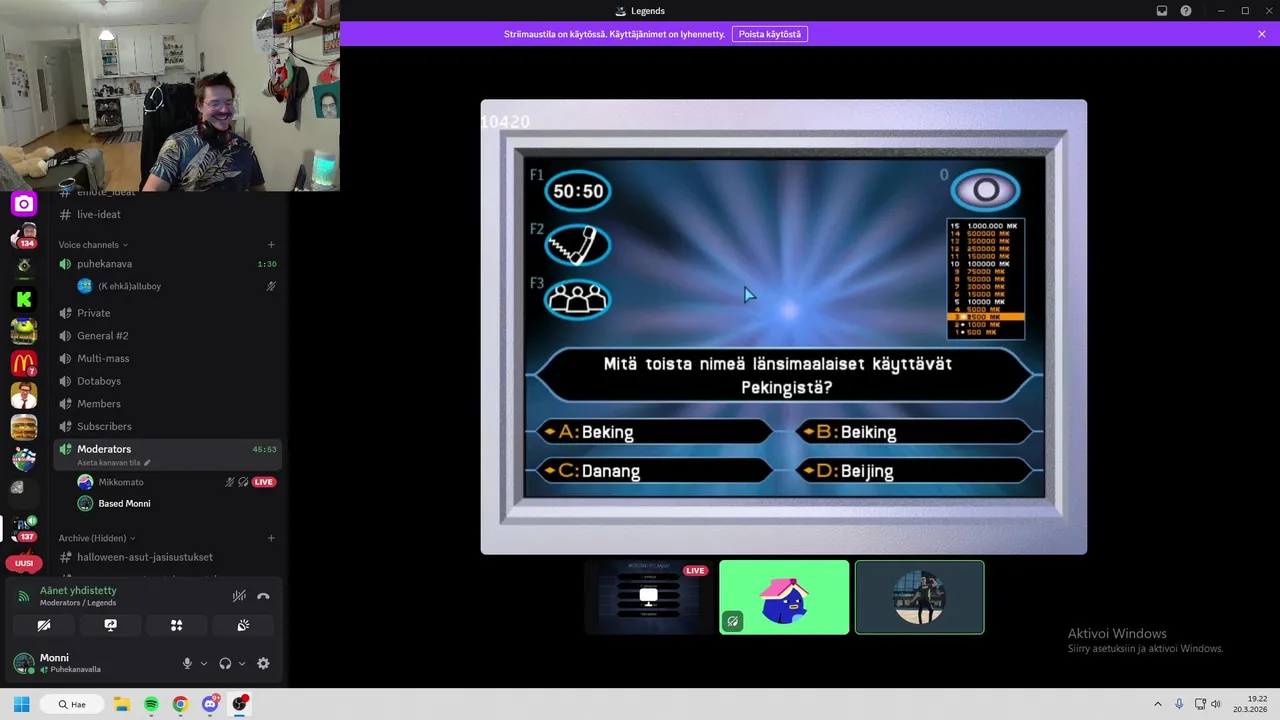This screenshot has height=720, width=1280.
Task: Open the green K server icon
Action: click(x=24, y=299)
